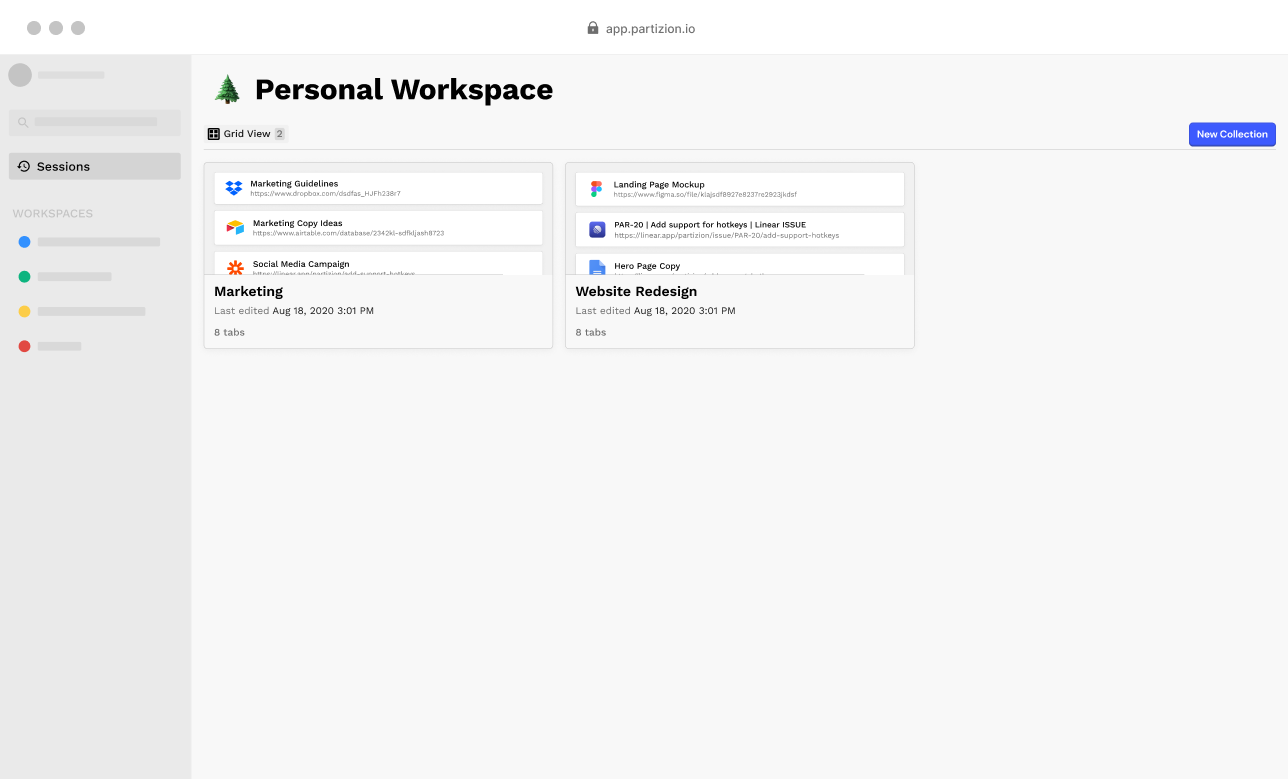
Task: Click the Dropbox icon on Marketing Guidelines tab
Action: (233, 187)
